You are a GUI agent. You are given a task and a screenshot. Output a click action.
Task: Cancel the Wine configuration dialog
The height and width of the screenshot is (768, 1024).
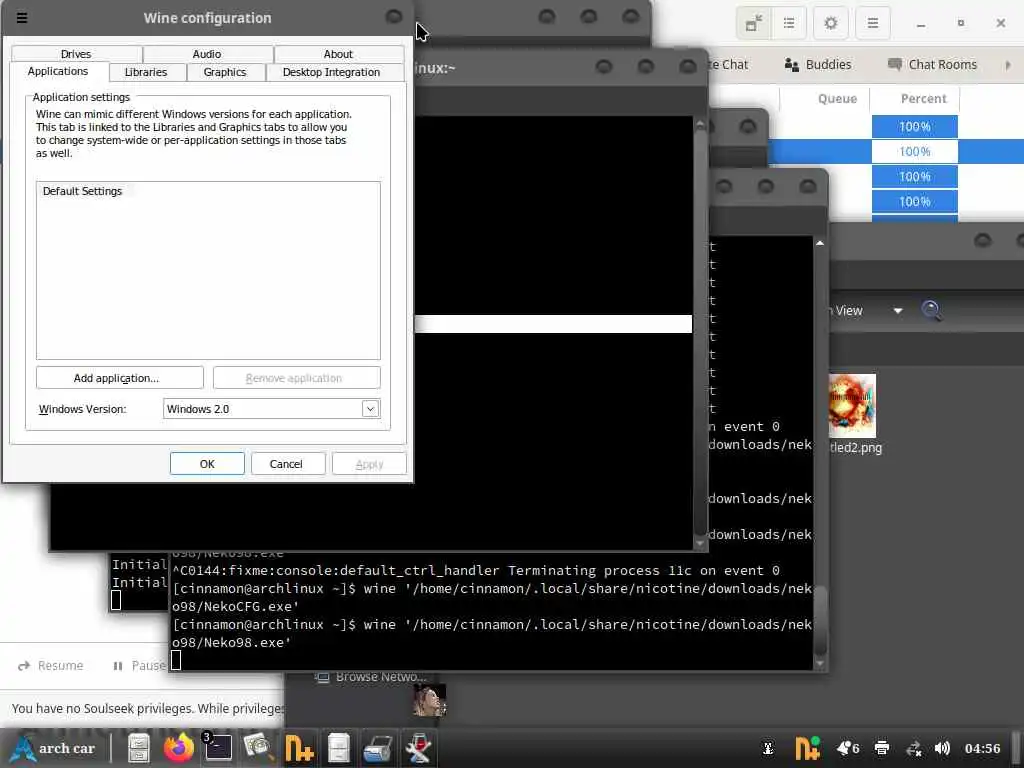coord(288,464)
